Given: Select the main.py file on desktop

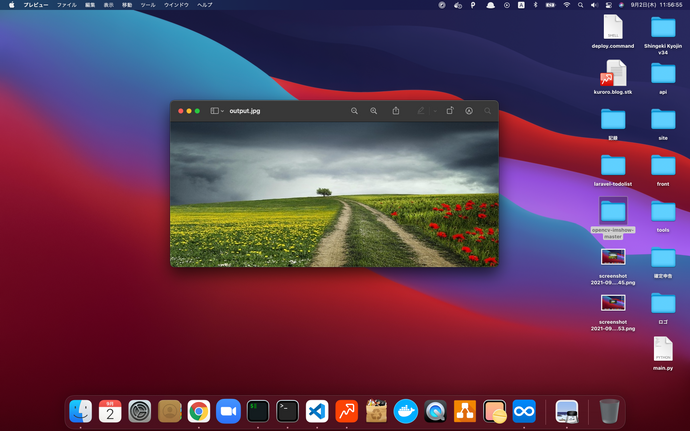Looking at the screenshot, I should (663, 349).
